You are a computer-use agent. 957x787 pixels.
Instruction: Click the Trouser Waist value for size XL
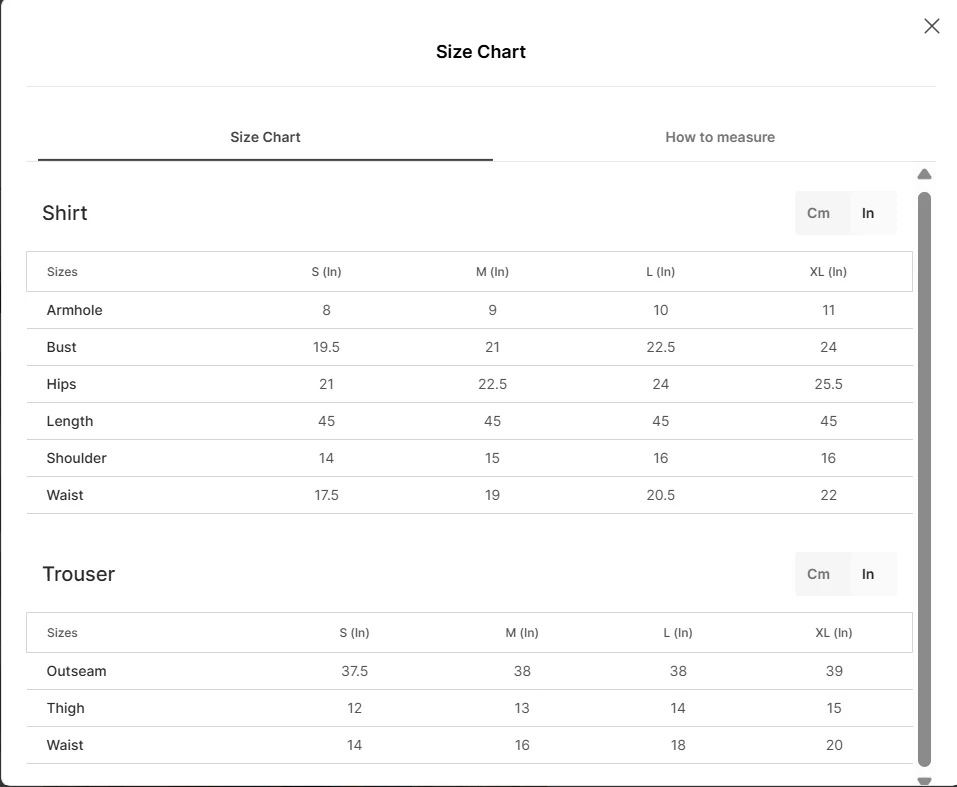click(x=834, y=745)
